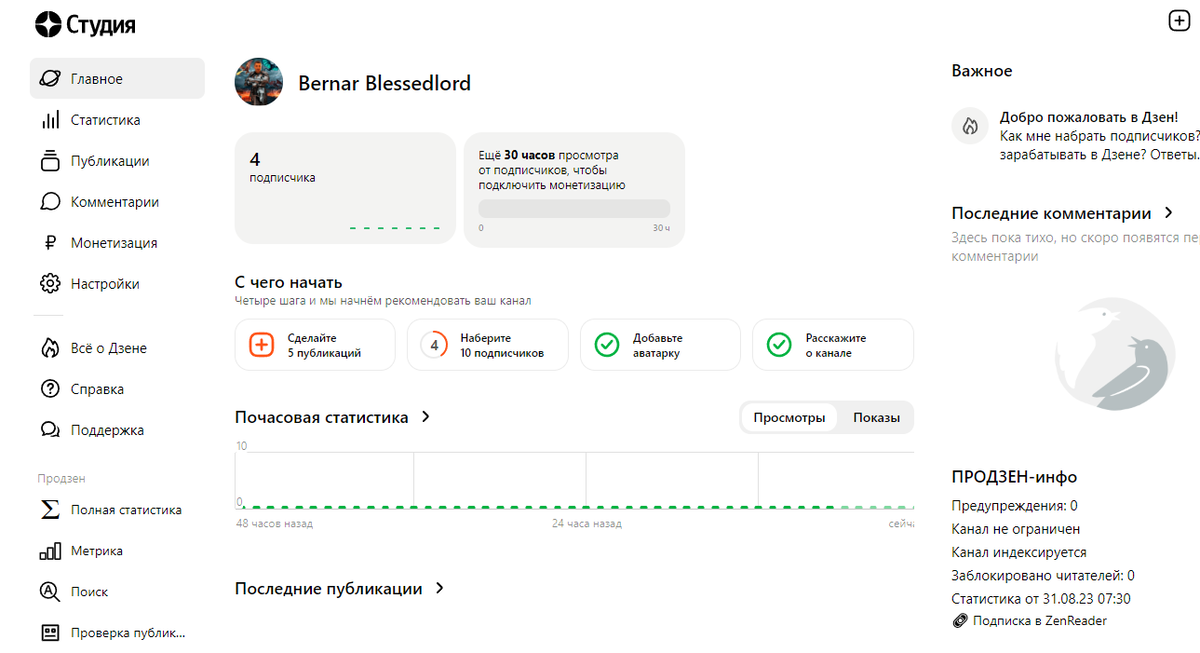This screenshot has width=1200, height=653.
Task: Click the Публикации stack icon
Action: (50, 161)
